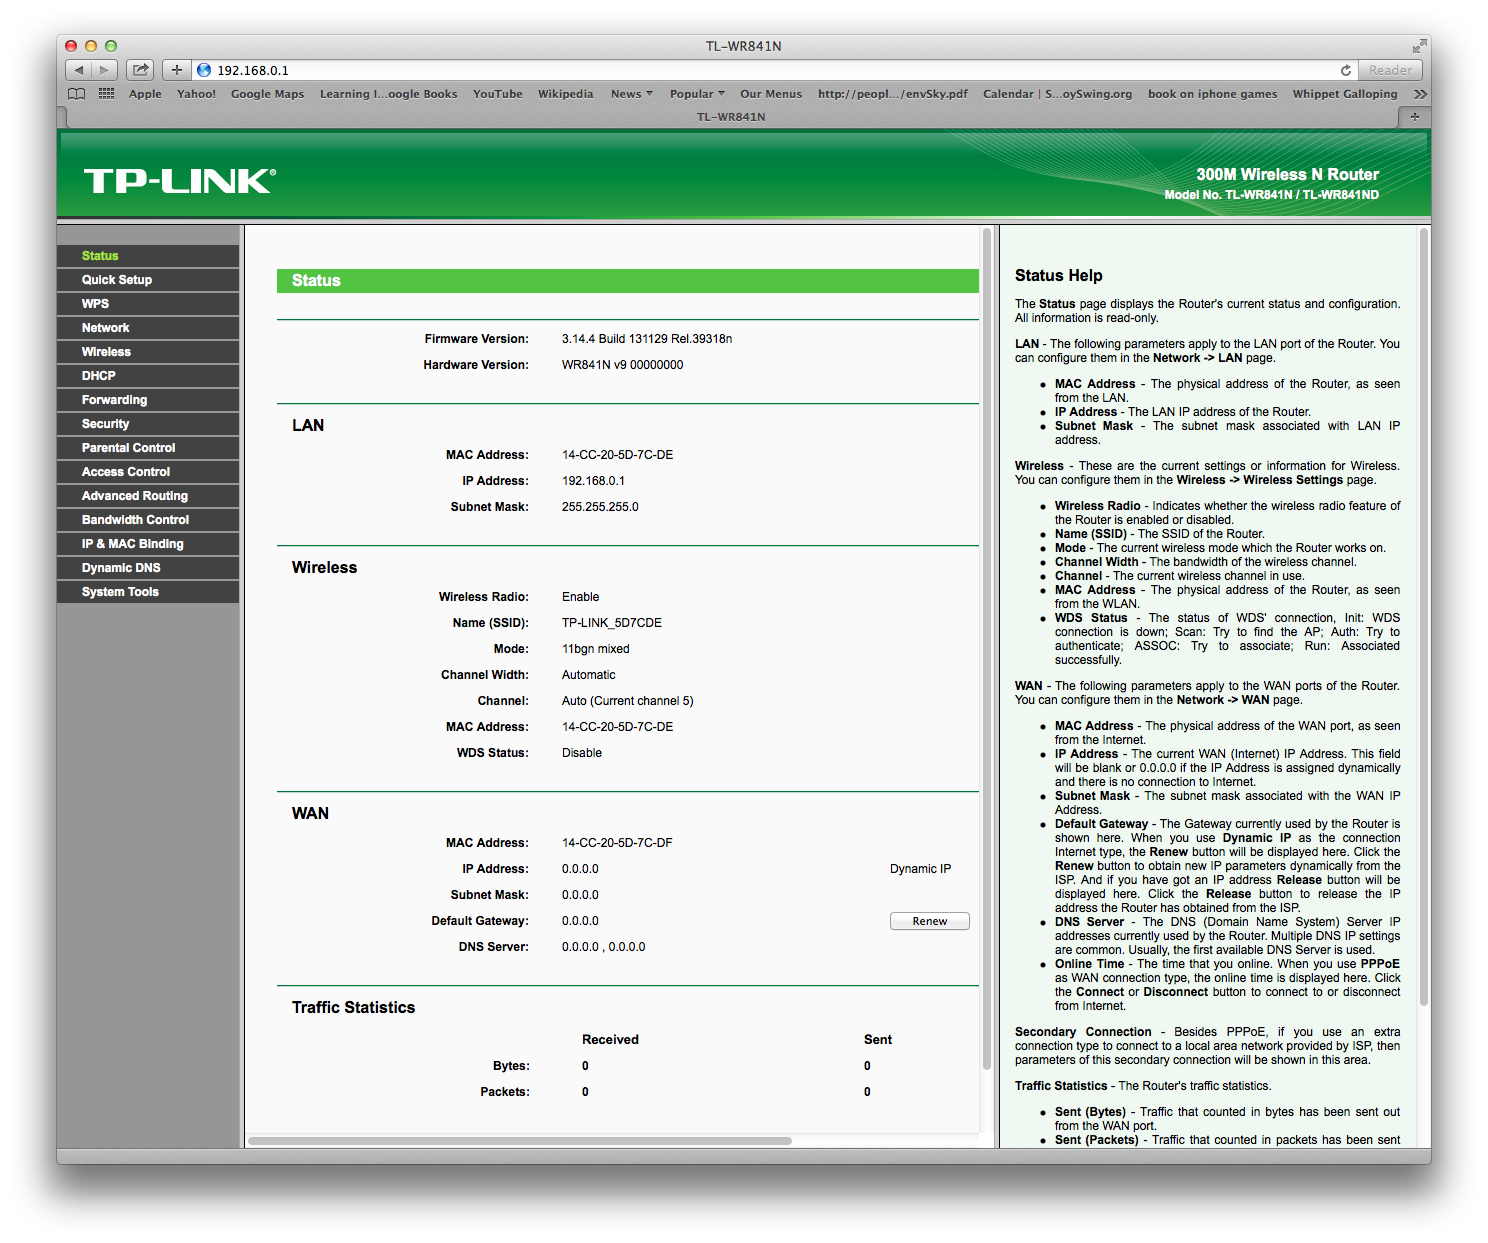Click Auto (Current channel 5) value
This screenshot has height=1243, width=1488.
click(x=627, y=701)
